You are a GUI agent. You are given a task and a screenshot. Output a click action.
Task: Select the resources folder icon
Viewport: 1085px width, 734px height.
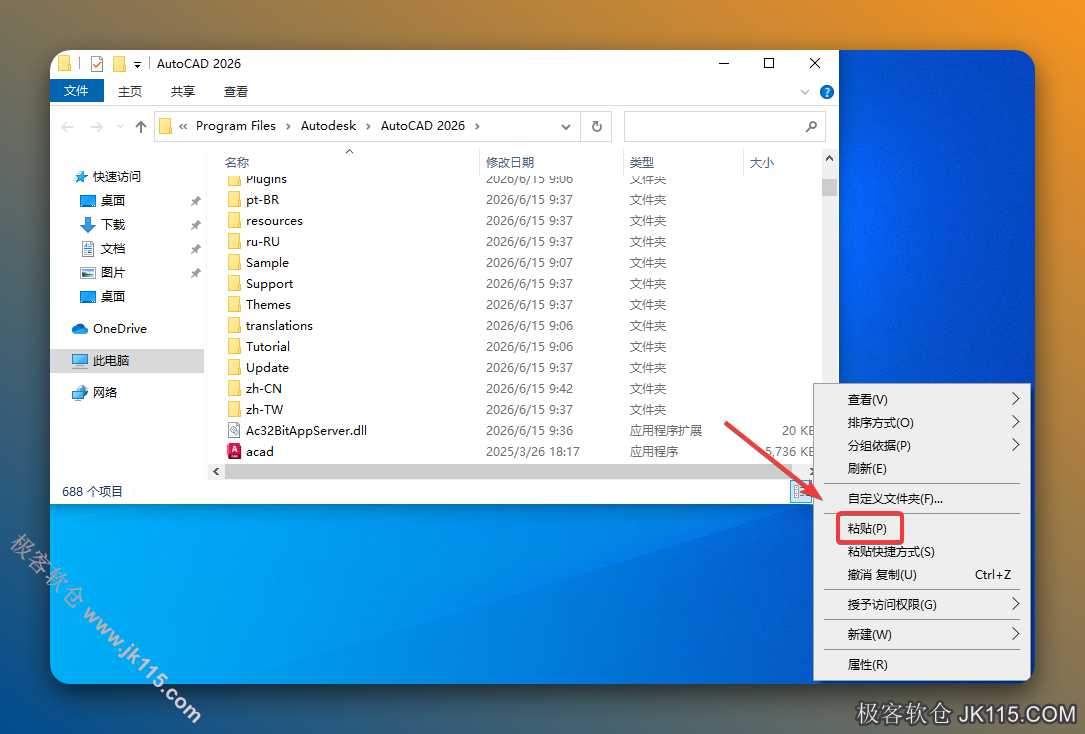[234, 221]
